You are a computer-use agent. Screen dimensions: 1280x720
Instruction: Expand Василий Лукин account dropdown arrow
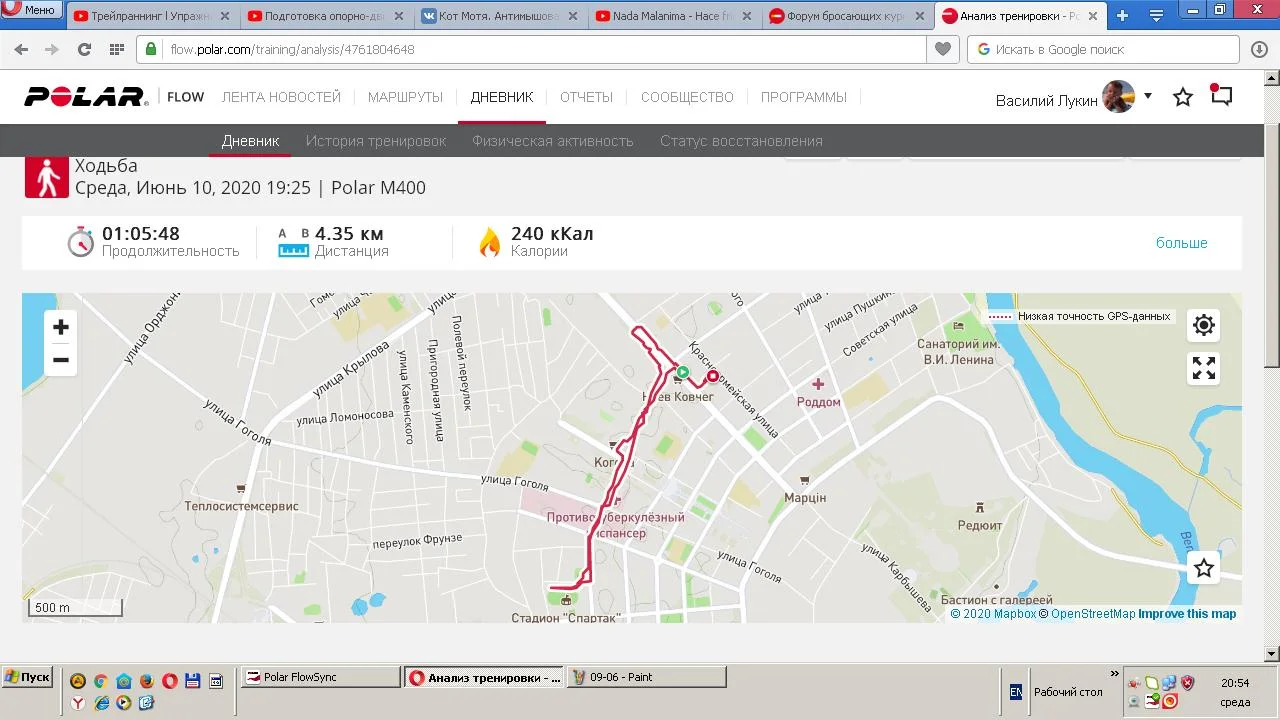(1148, 96)
